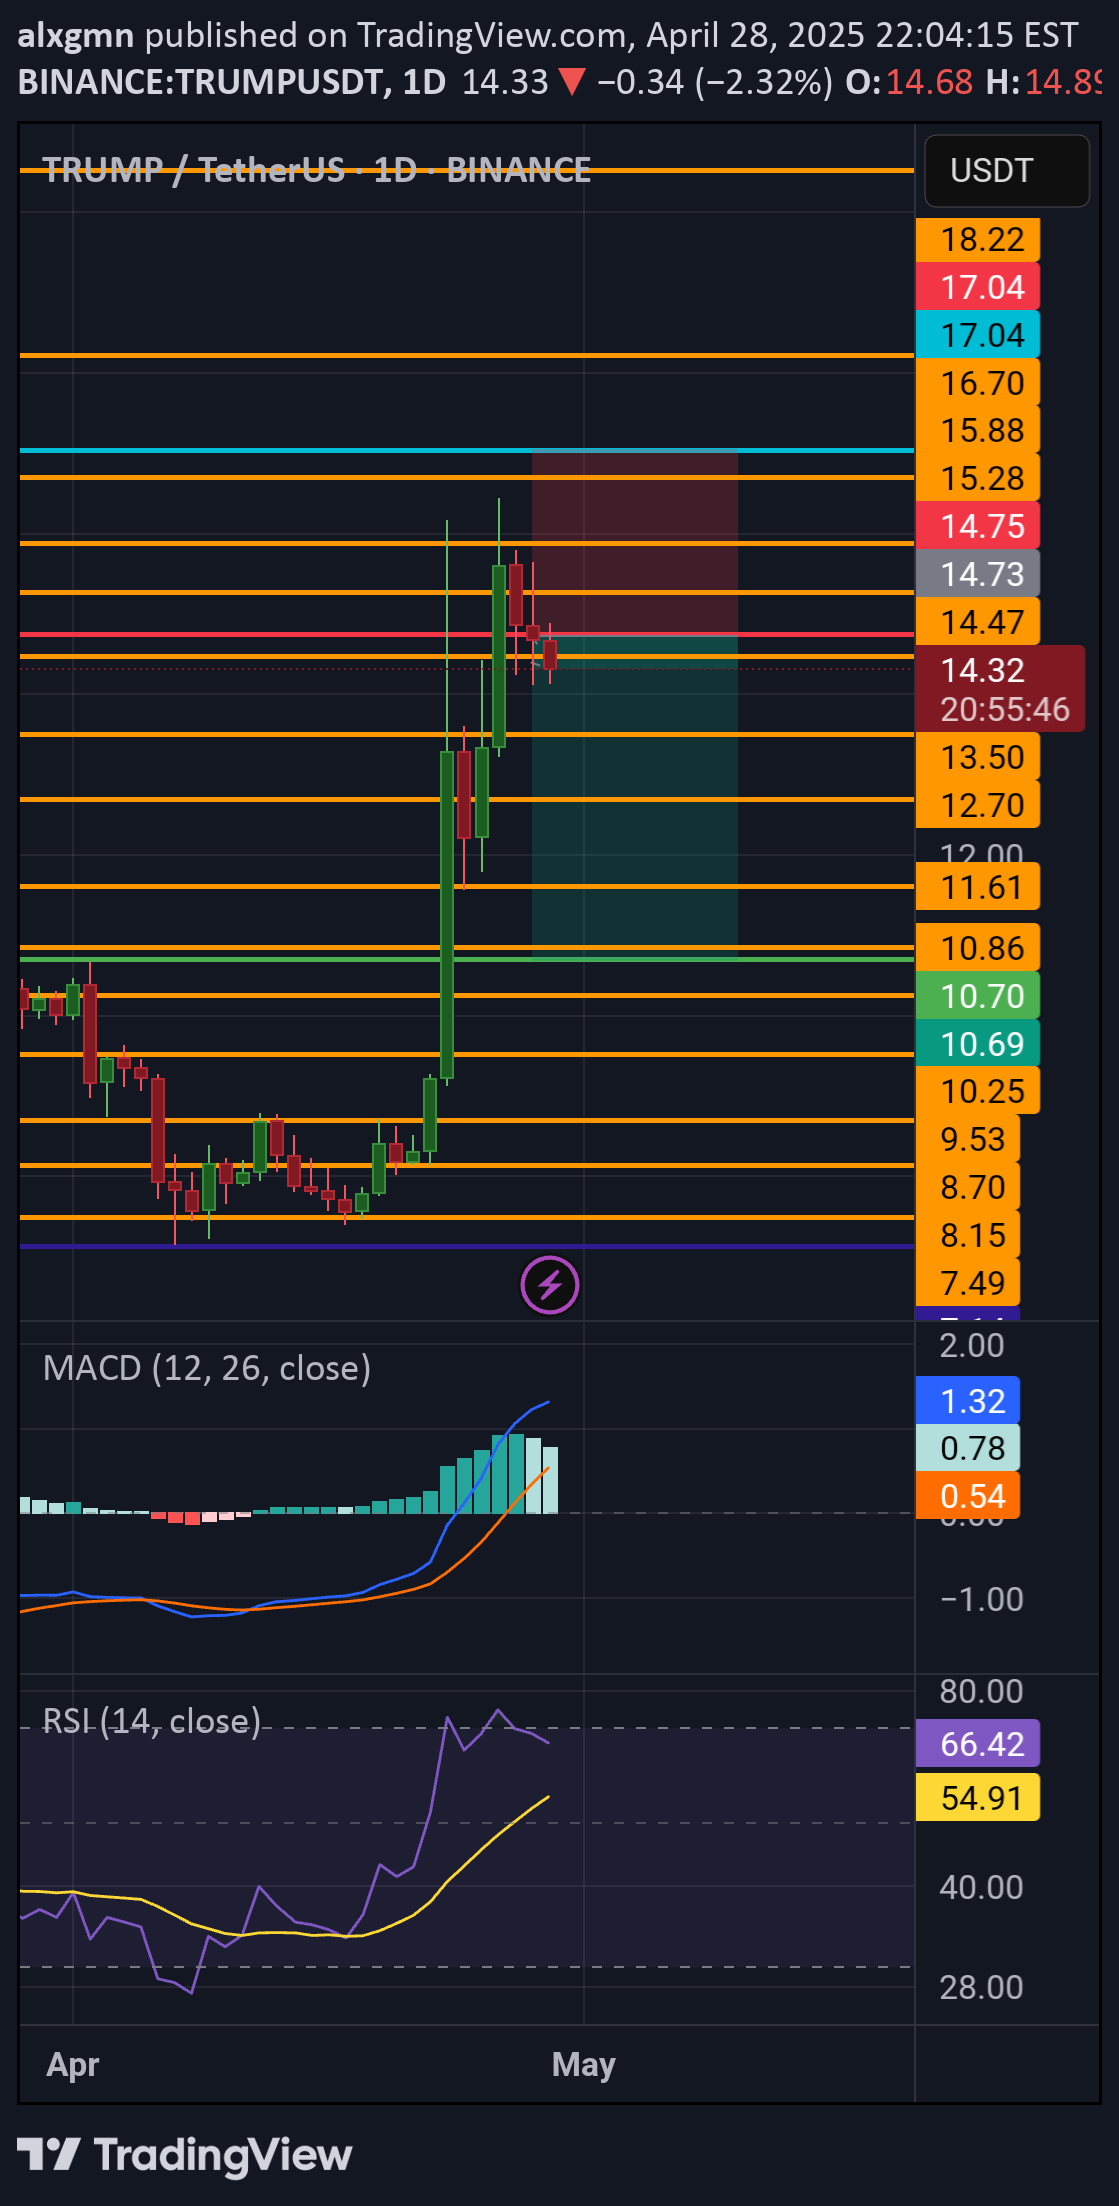The image size is (1119, 2206).
Task: Open the USDT currency selector
Action: tap(1007, 171)
